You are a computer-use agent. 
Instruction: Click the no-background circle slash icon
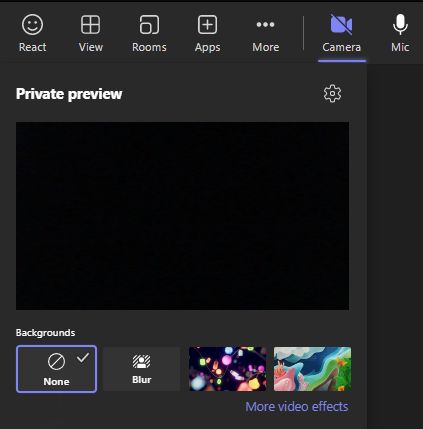click(x=56, y=362)
